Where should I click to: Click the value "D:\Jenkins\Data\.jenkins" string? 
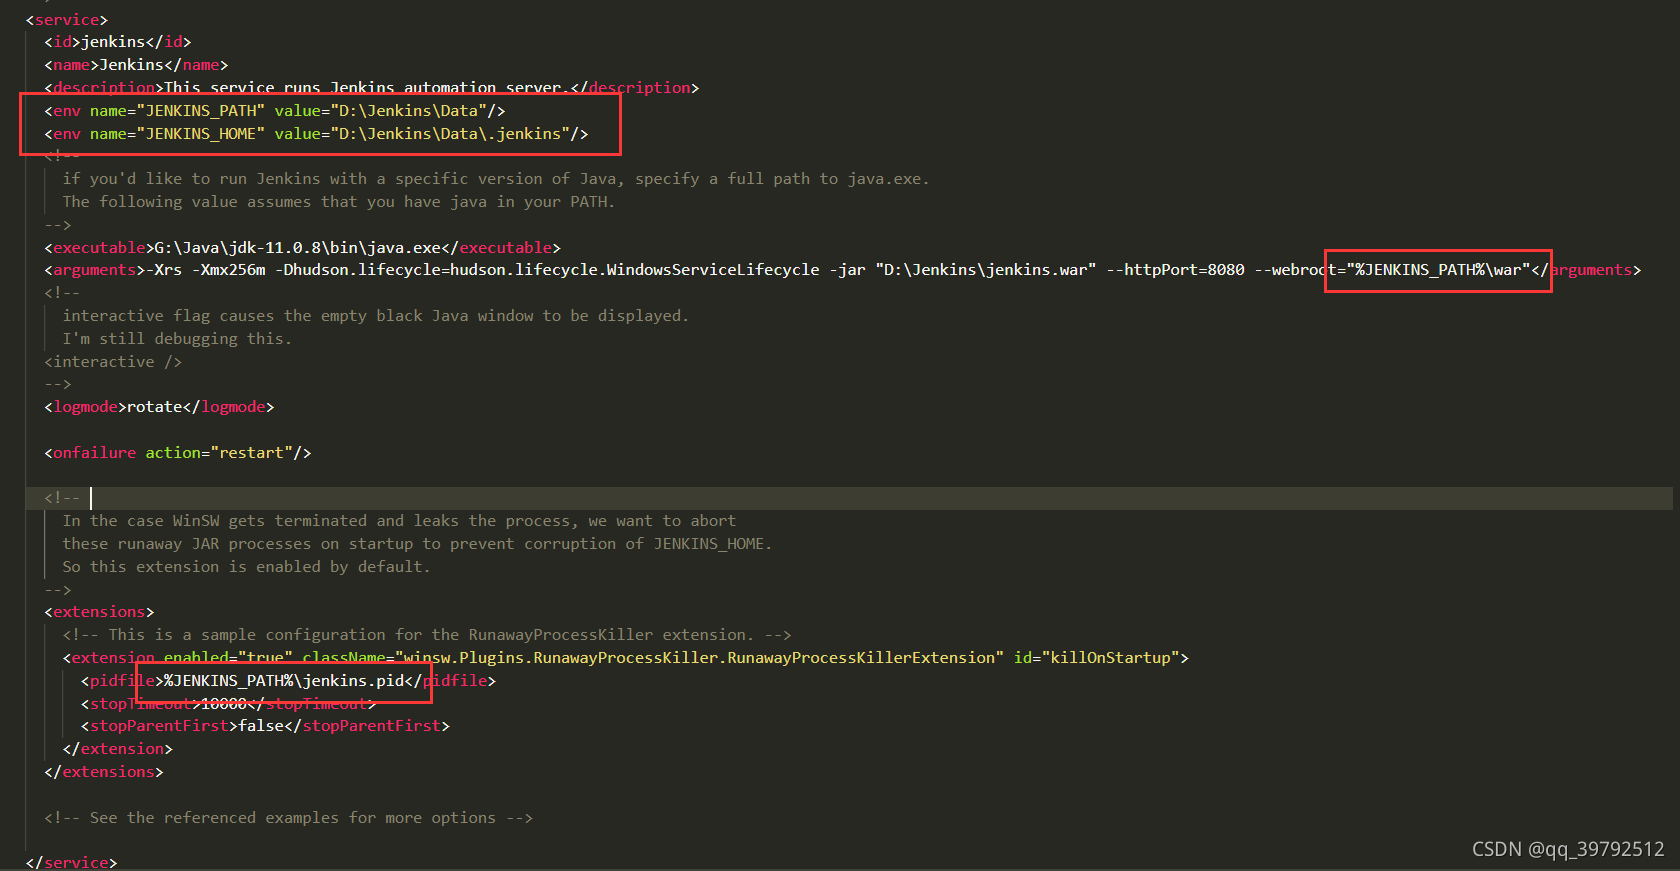[x=450, y=134]
